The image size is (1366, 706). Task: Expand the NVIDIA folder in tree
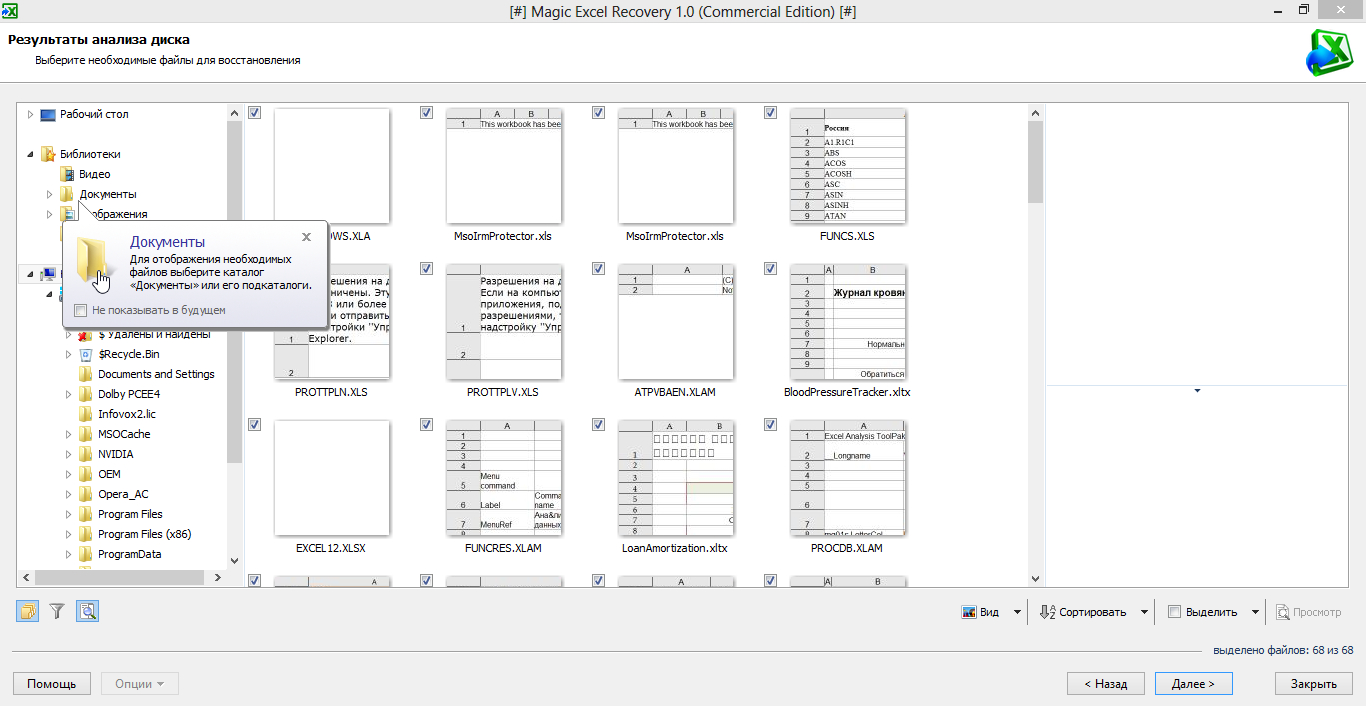(69, 454)
